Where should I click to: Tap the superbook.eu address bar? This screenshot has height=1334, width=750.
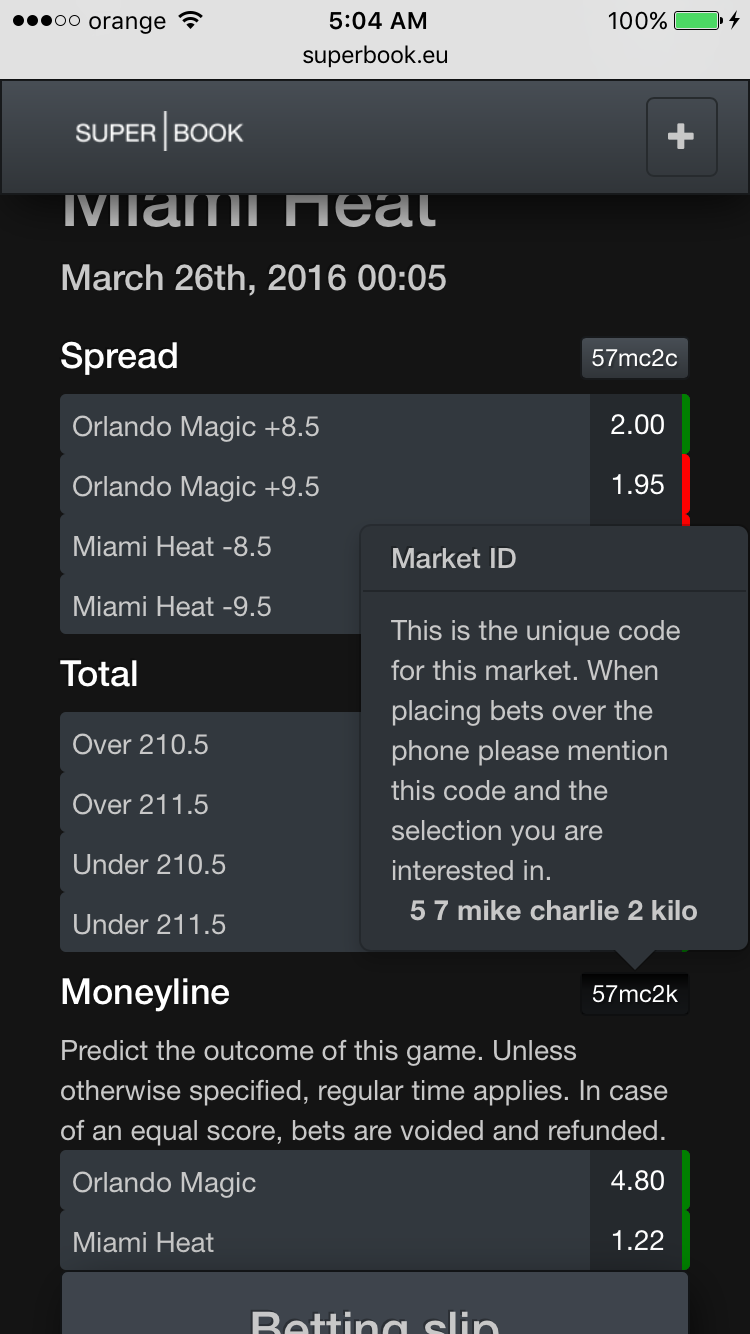375,55
